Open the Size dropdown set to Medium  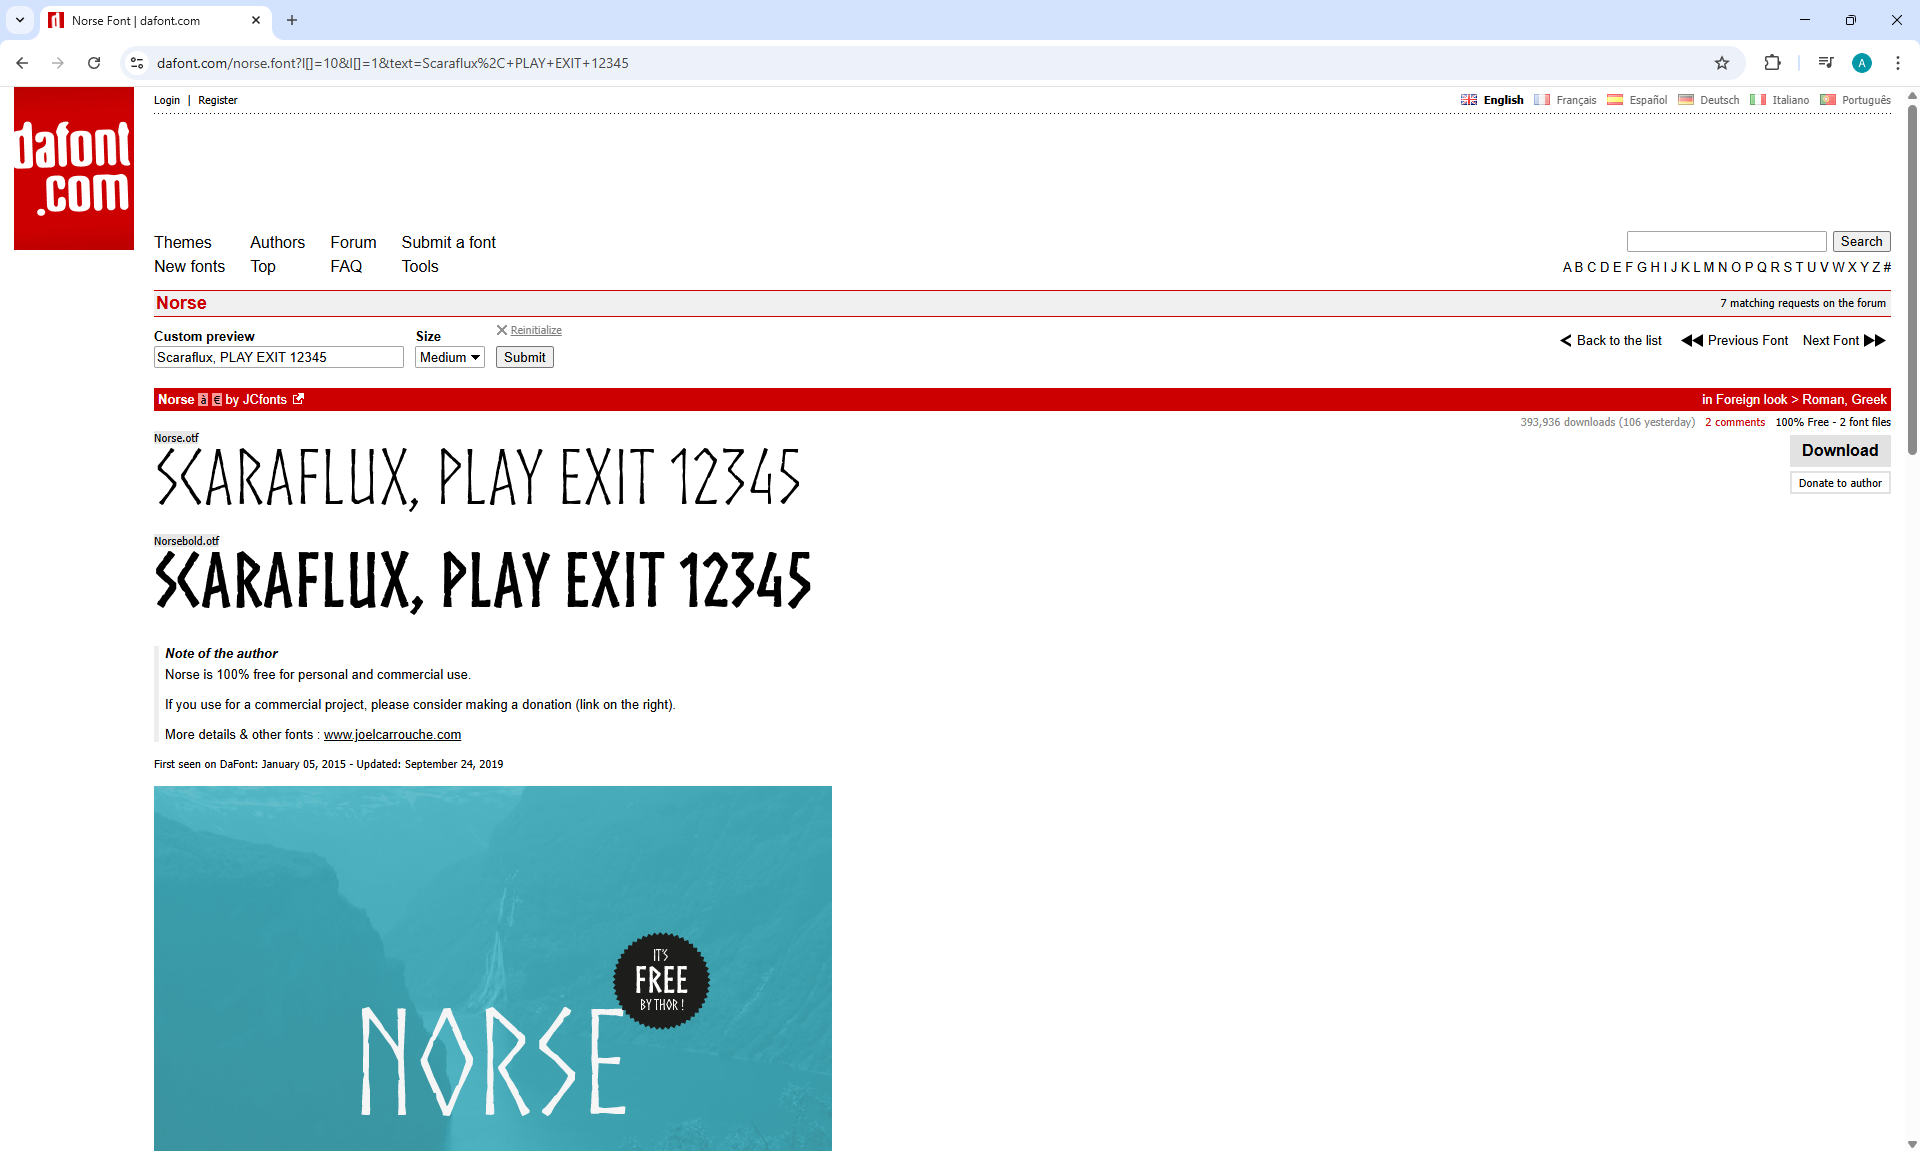point(449,357)
